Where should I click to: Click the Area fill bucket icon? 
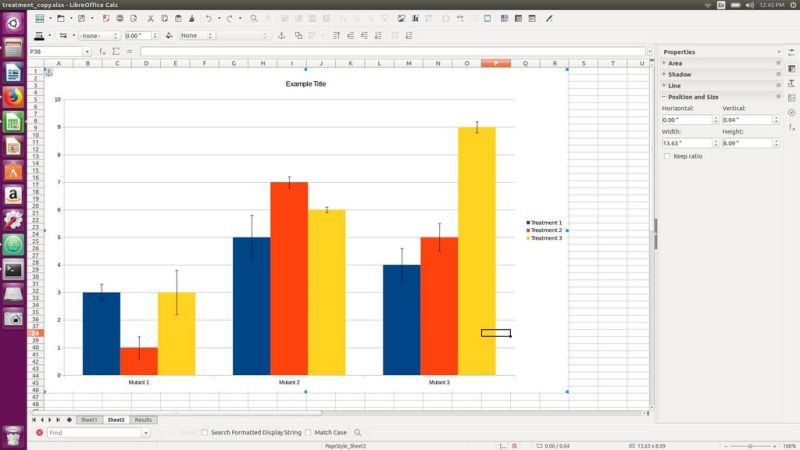[169, 36]
